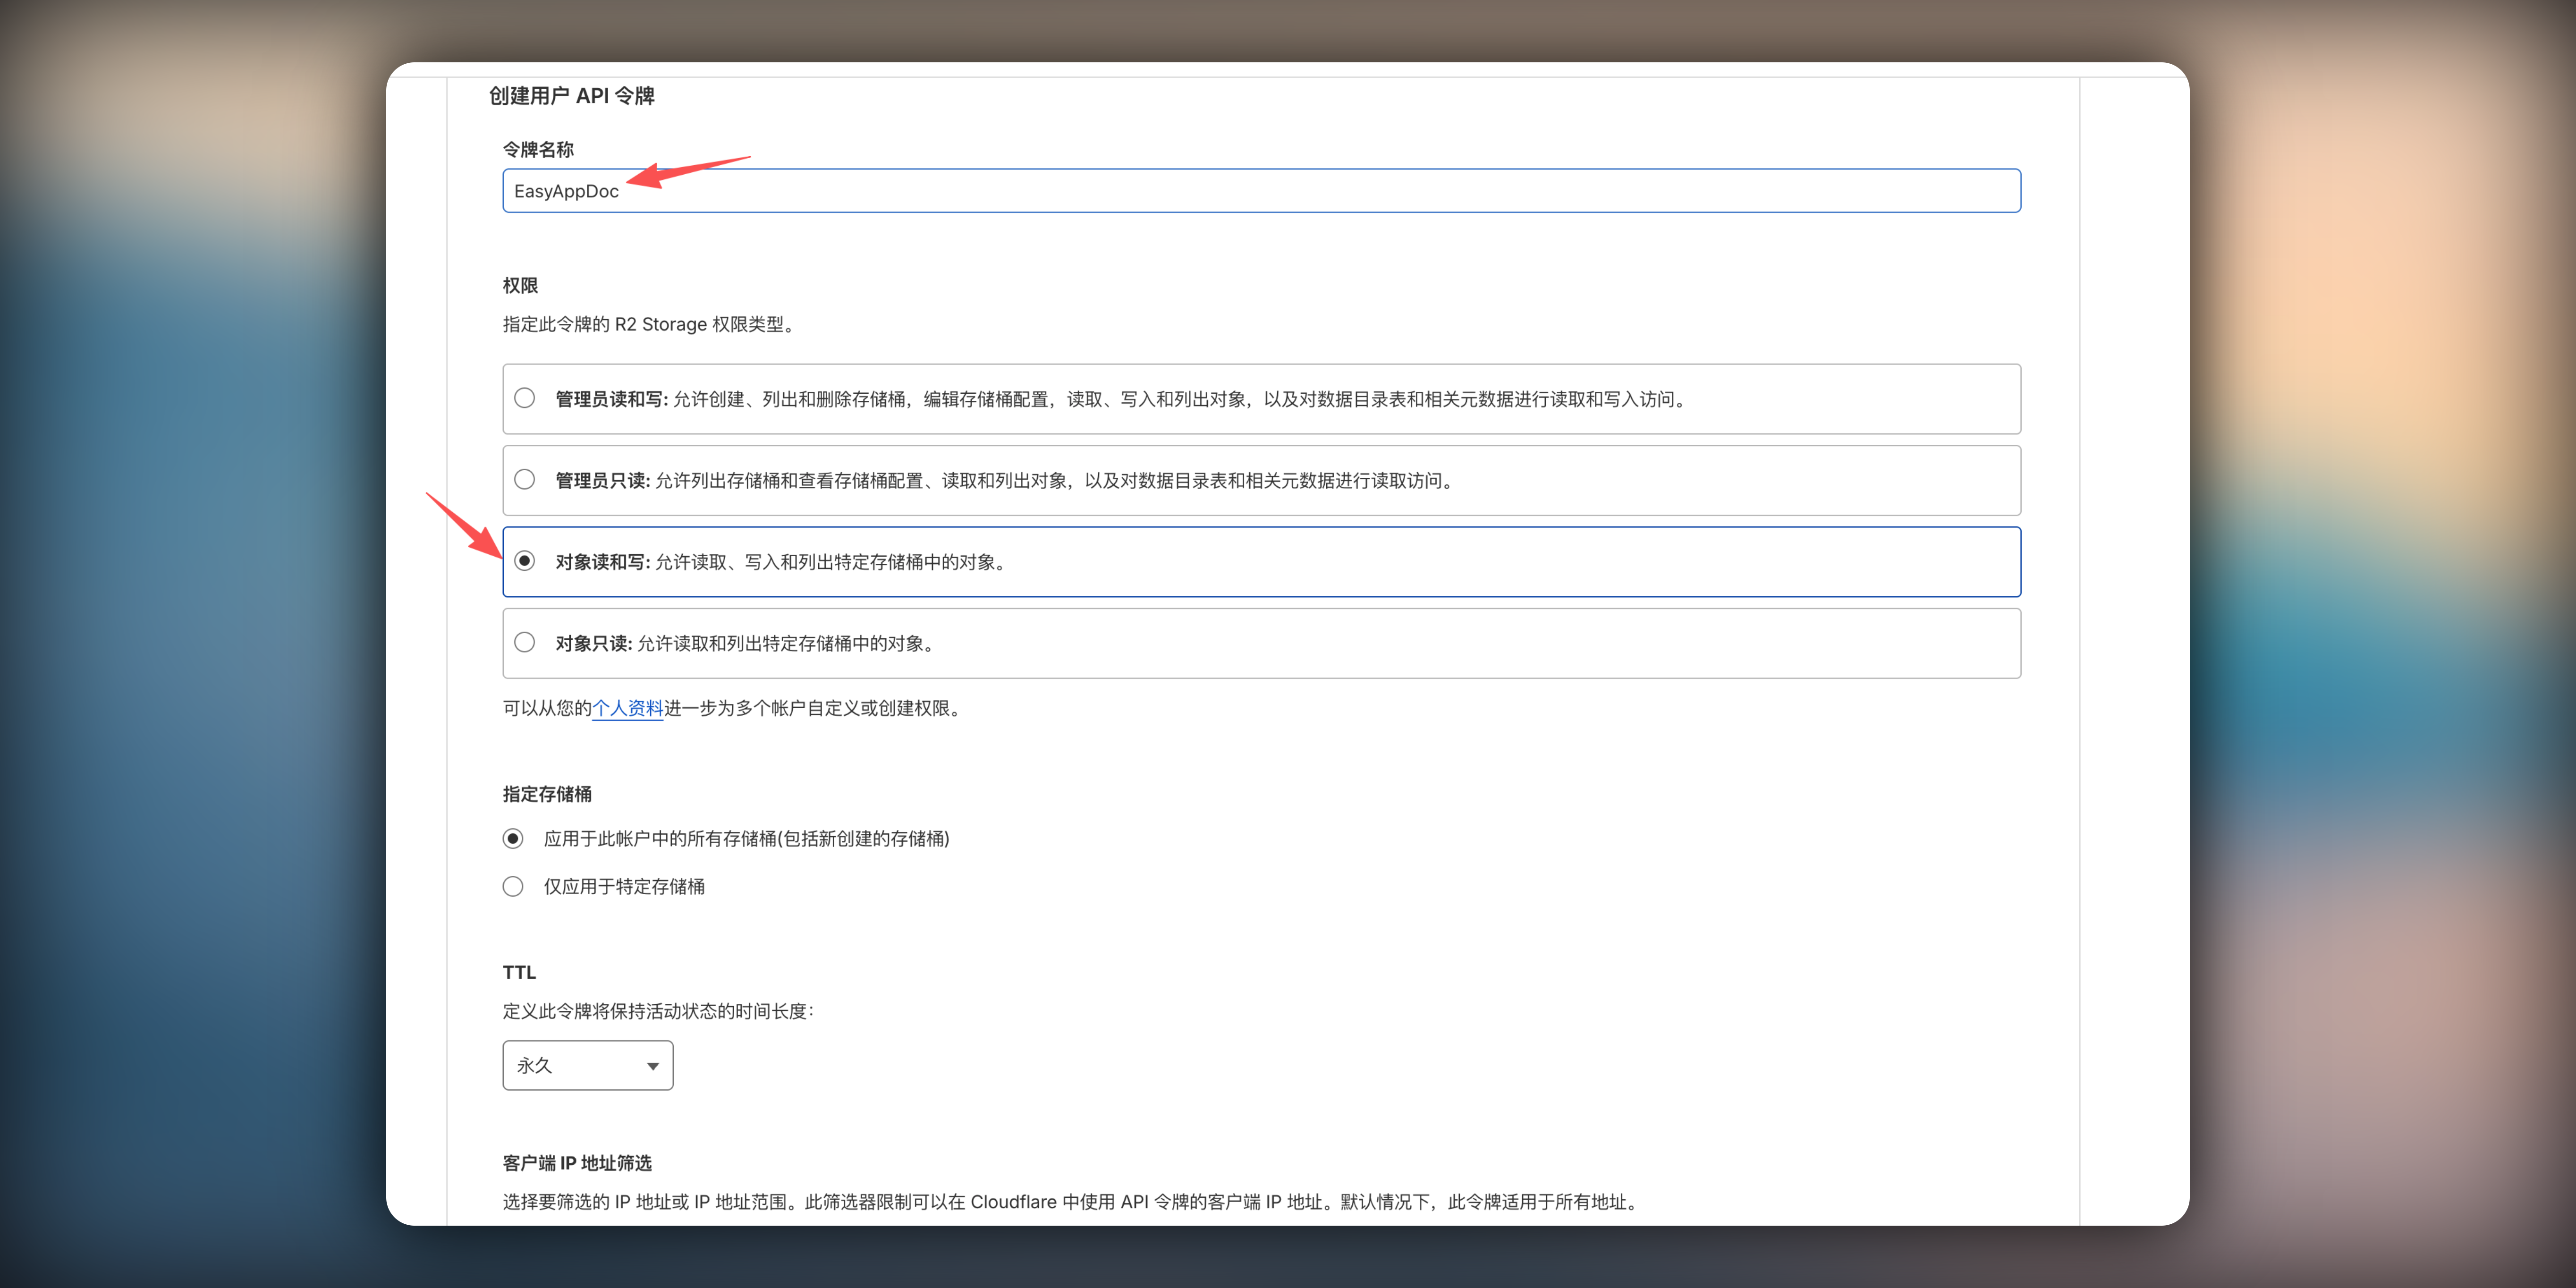Click the 对象只读 bold label text
The height and width of the screenshot is (1288, 2576).
[x=593, y=644]
